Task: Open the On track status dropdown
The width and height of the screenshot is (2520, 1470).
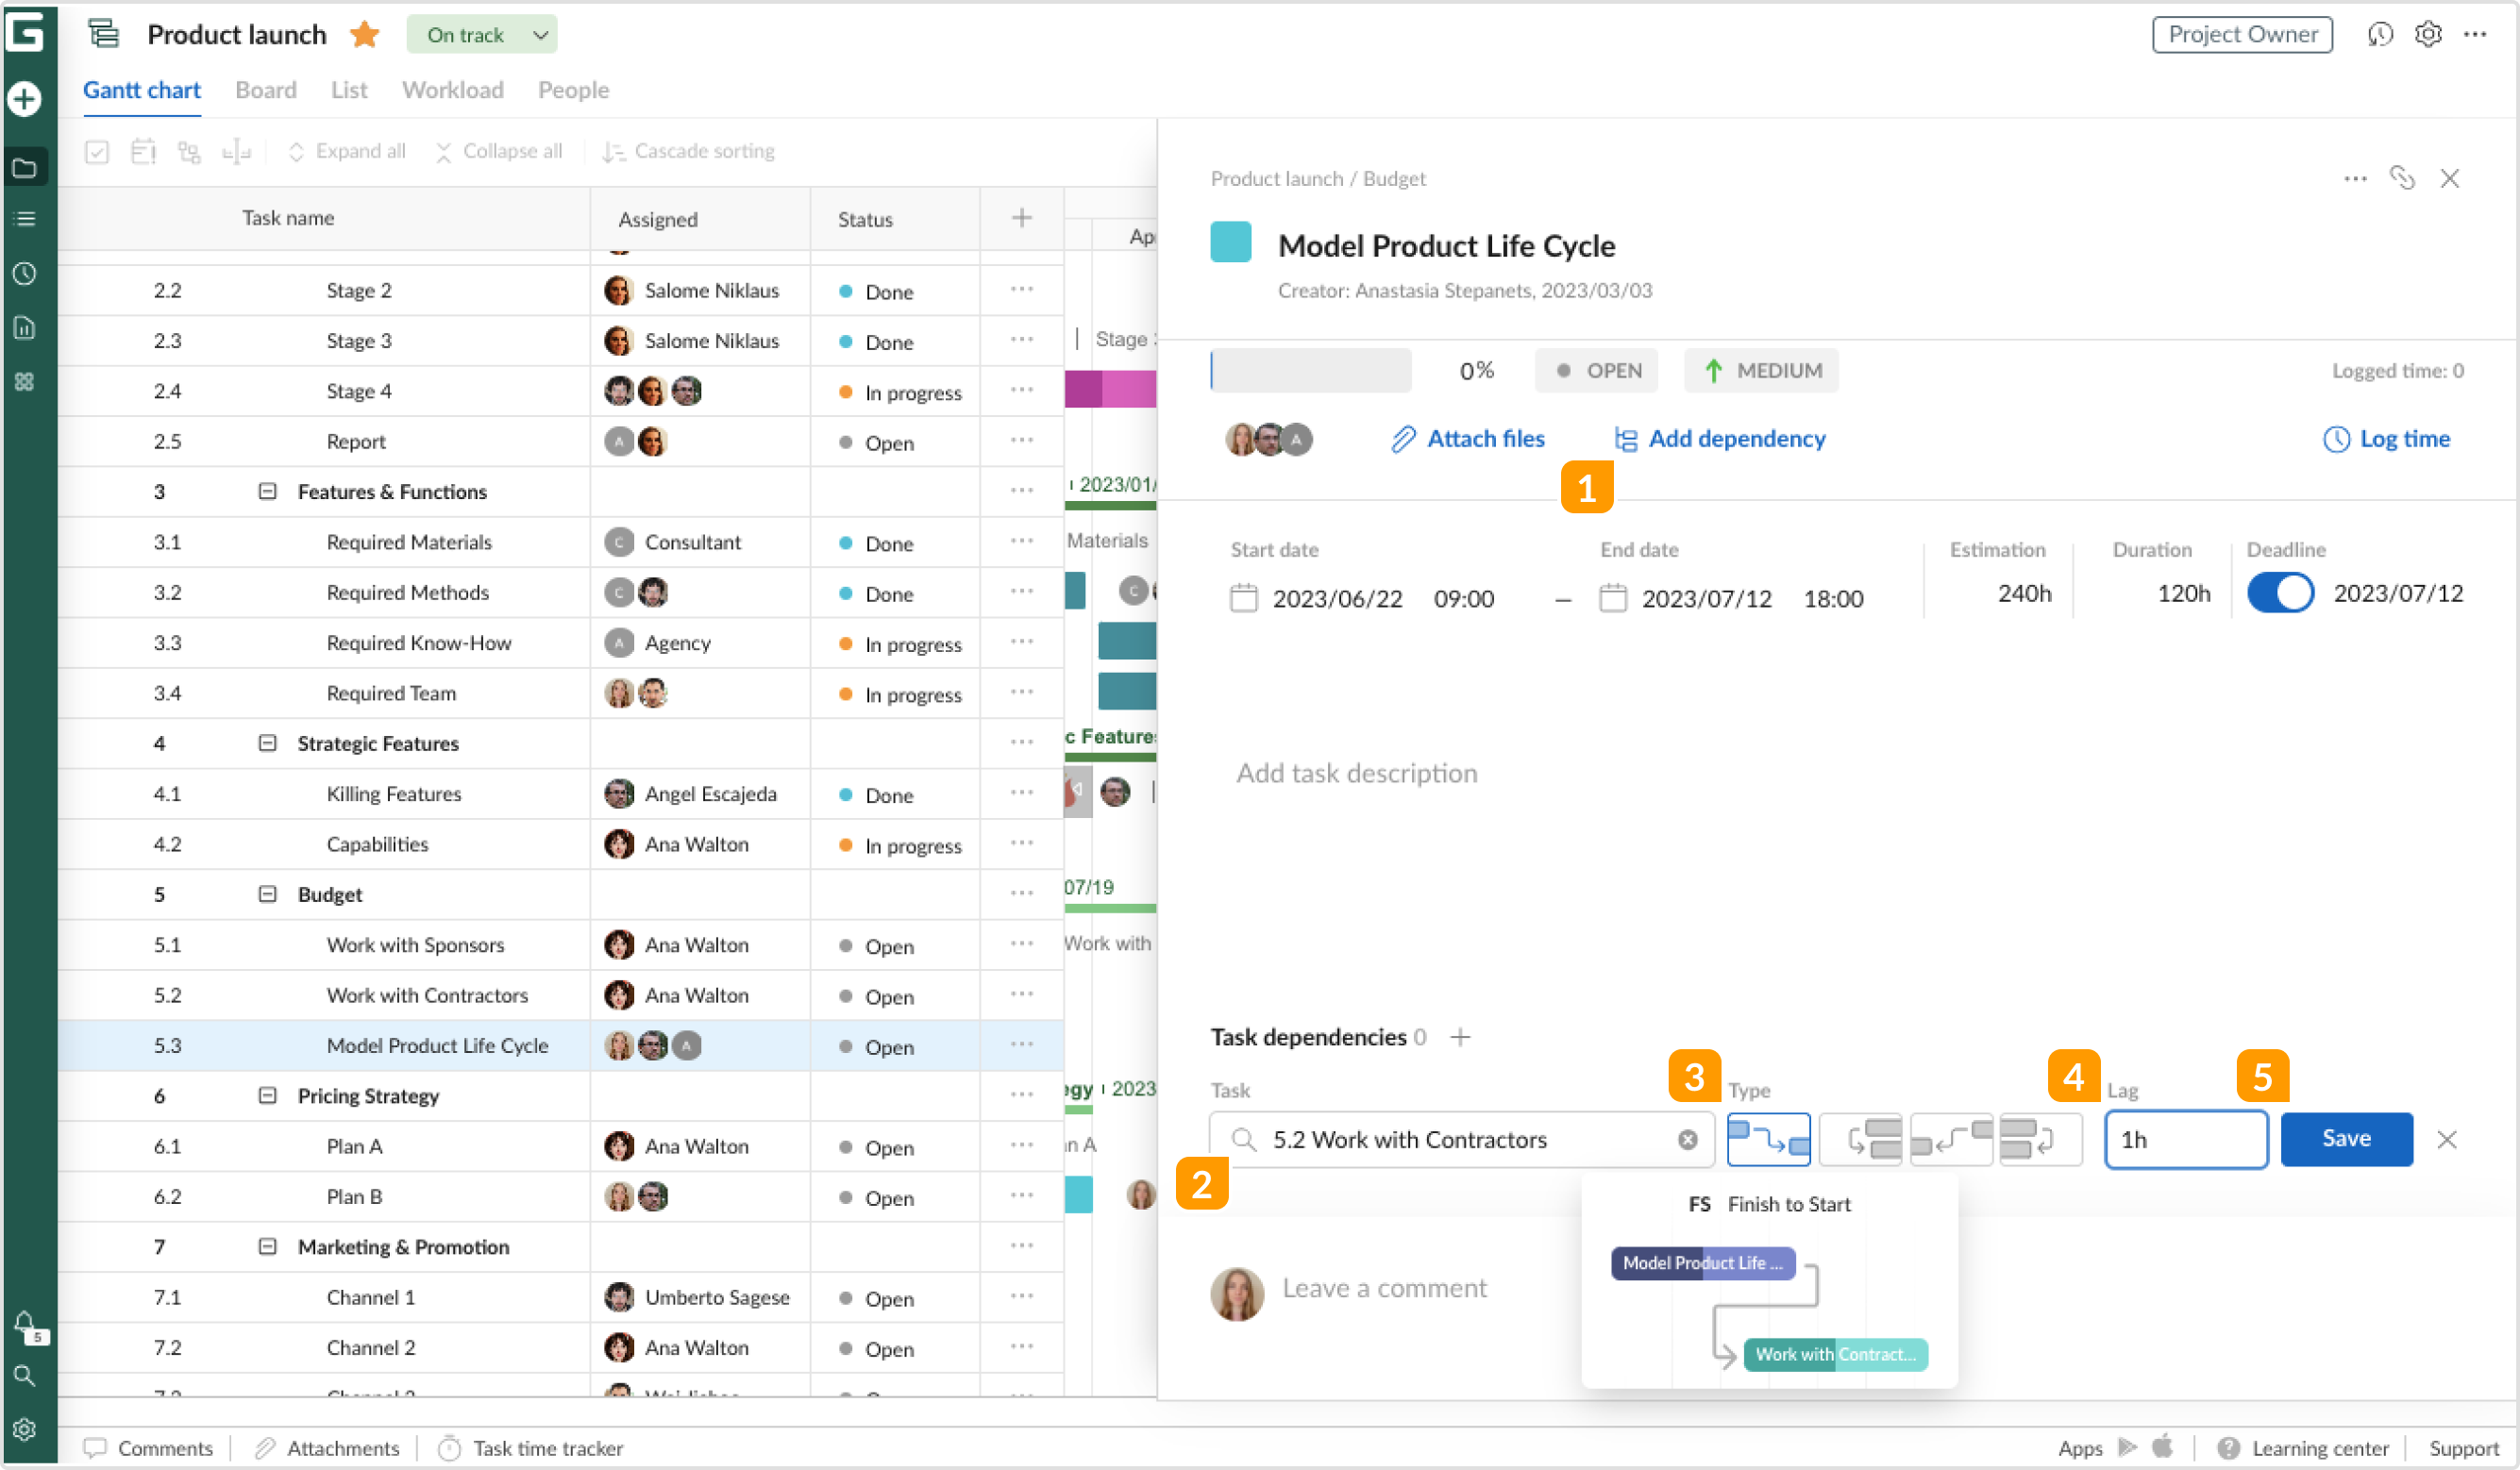Action: (482, 35)
